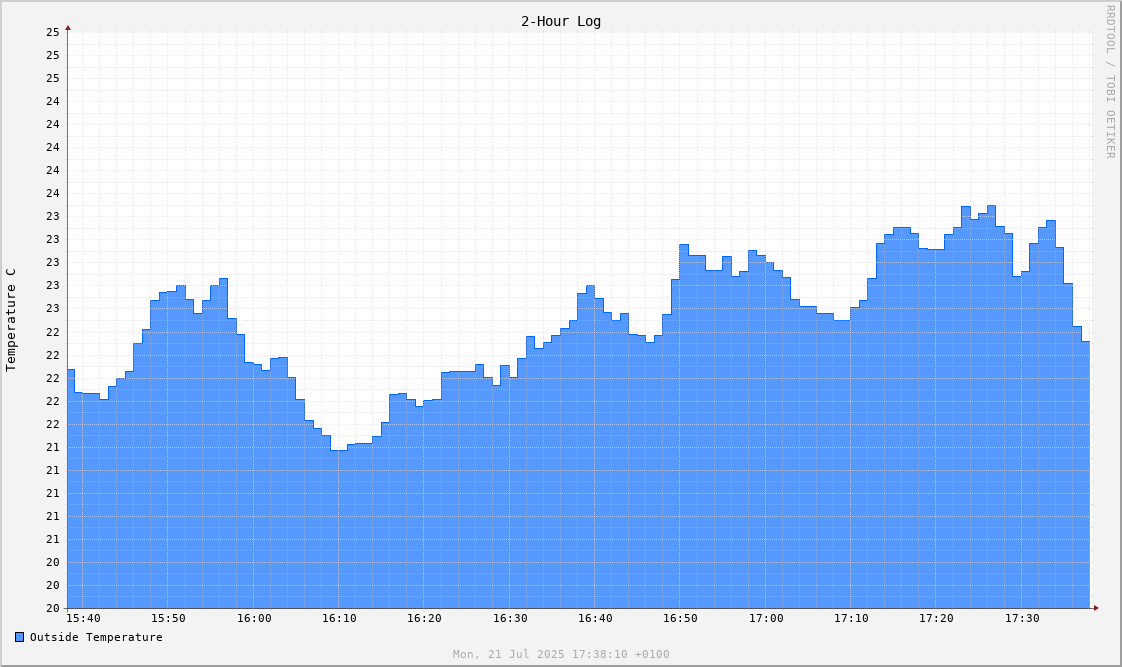Click the "Outside Temperature" legend label
The height and width of the screenshot is (667, 1122).
[x=96, y=637]
